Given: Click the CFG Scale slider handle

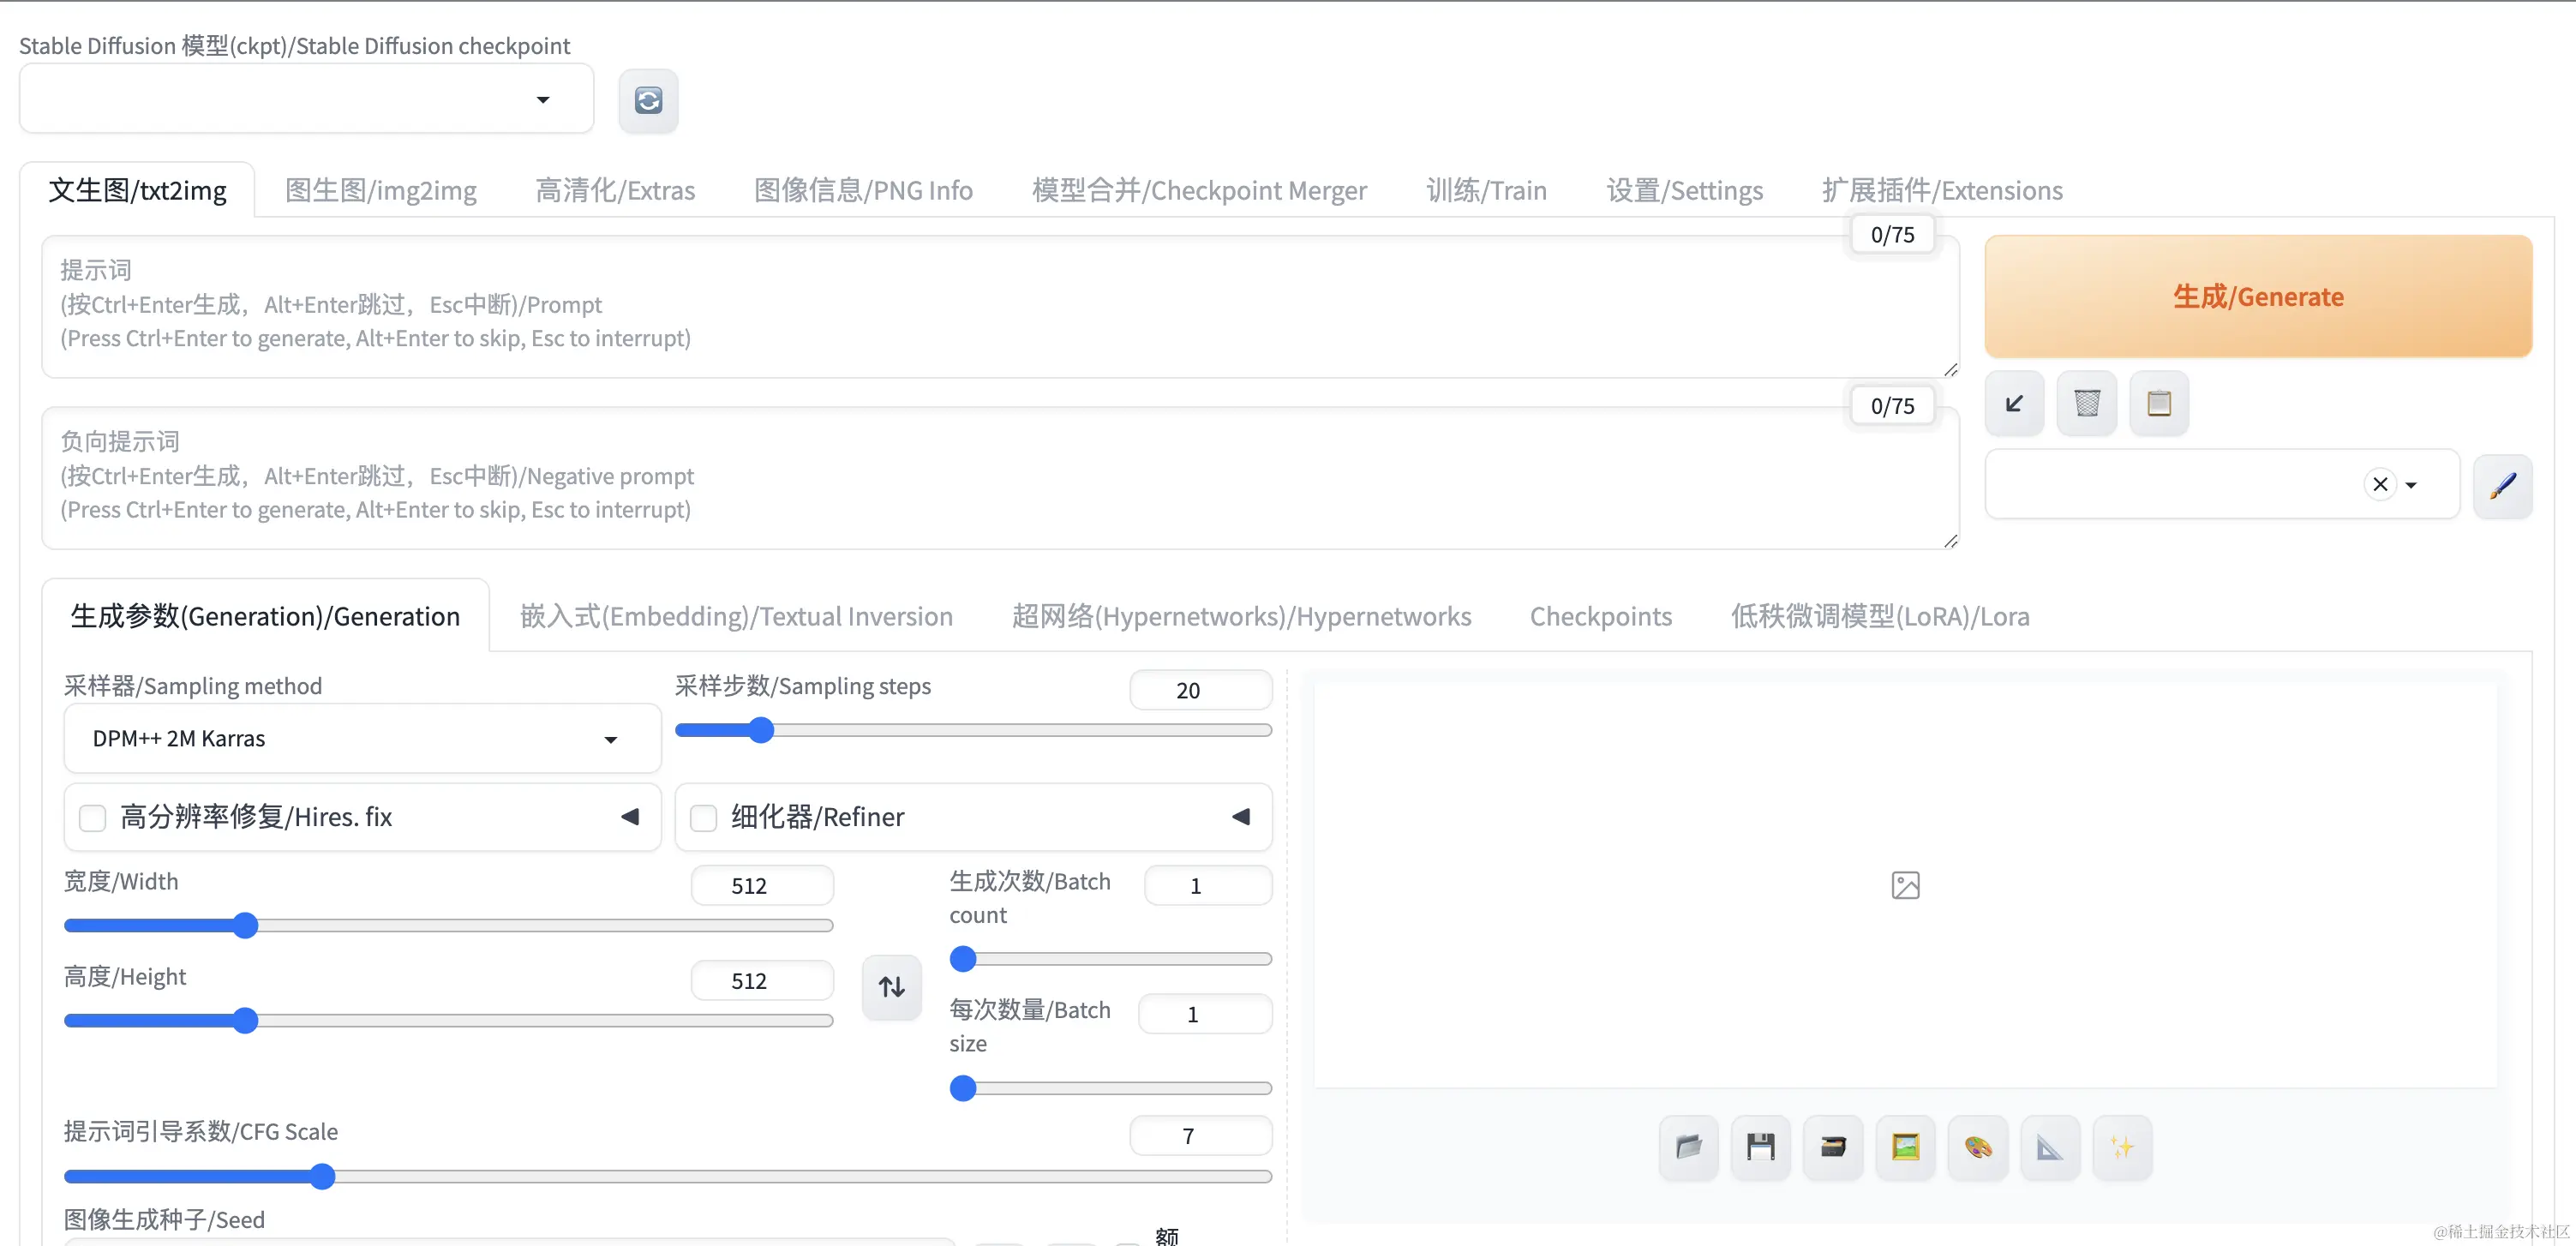Looking at the screenshot, I should pos(322,1177).
